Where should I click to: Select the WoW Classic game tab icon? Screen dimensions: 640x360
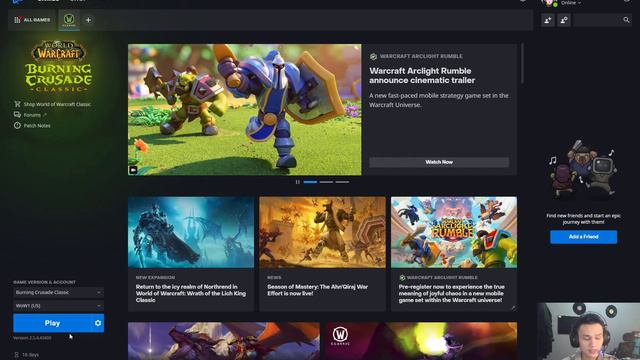point(69,19)
